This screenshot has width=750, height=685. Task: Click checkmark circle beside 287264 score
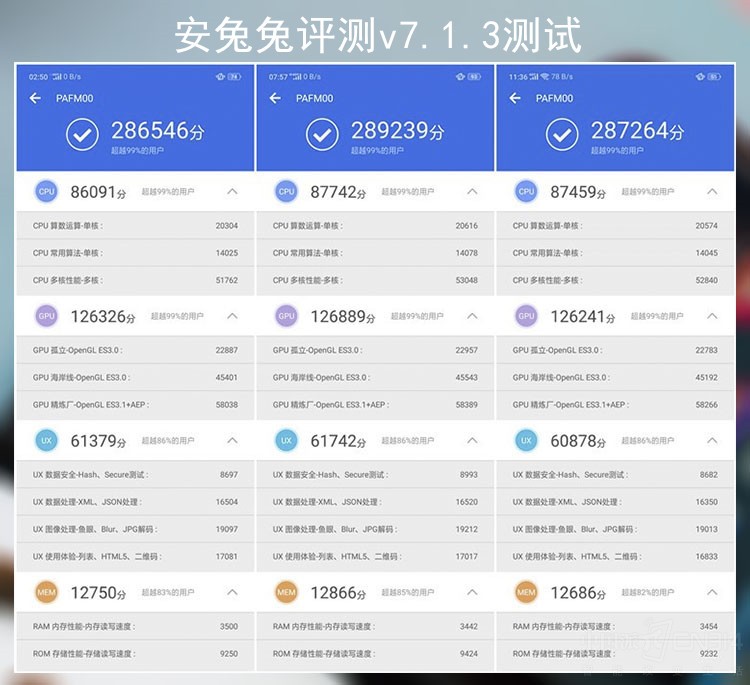562,134
